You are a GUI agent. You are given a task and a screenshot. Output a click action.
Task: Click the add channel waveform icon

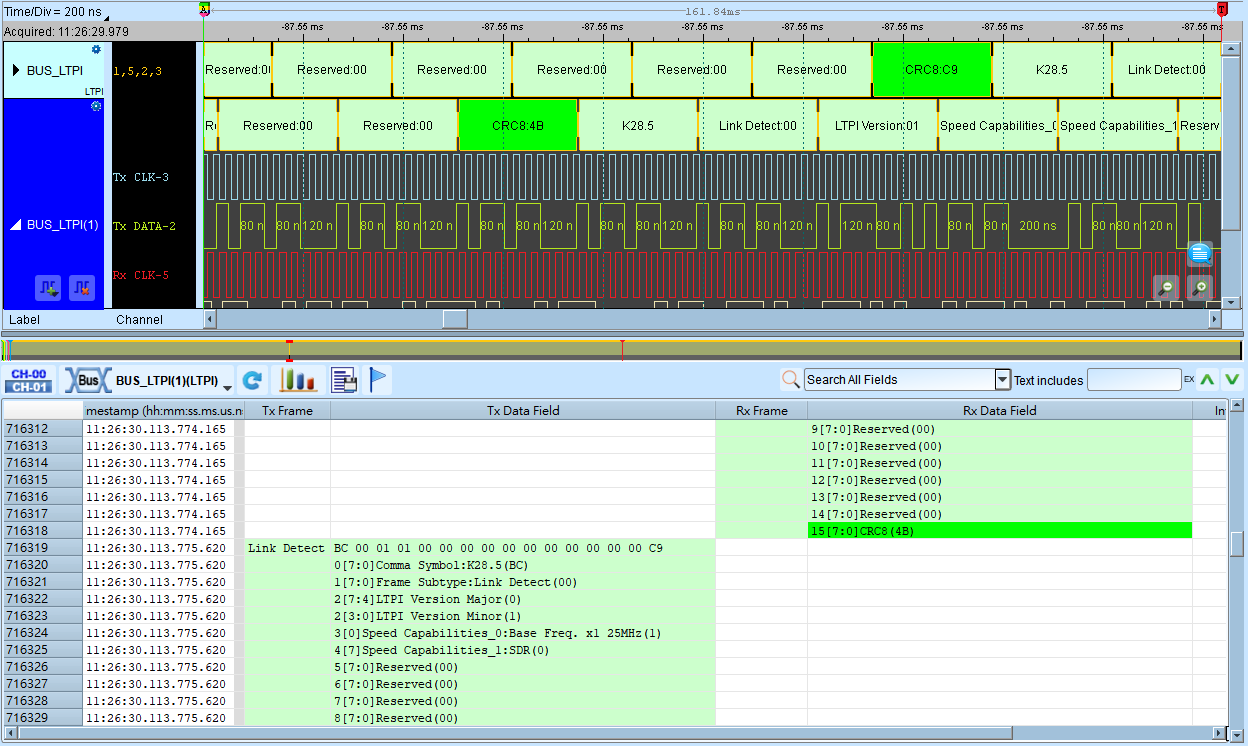[x=48, y=288]
